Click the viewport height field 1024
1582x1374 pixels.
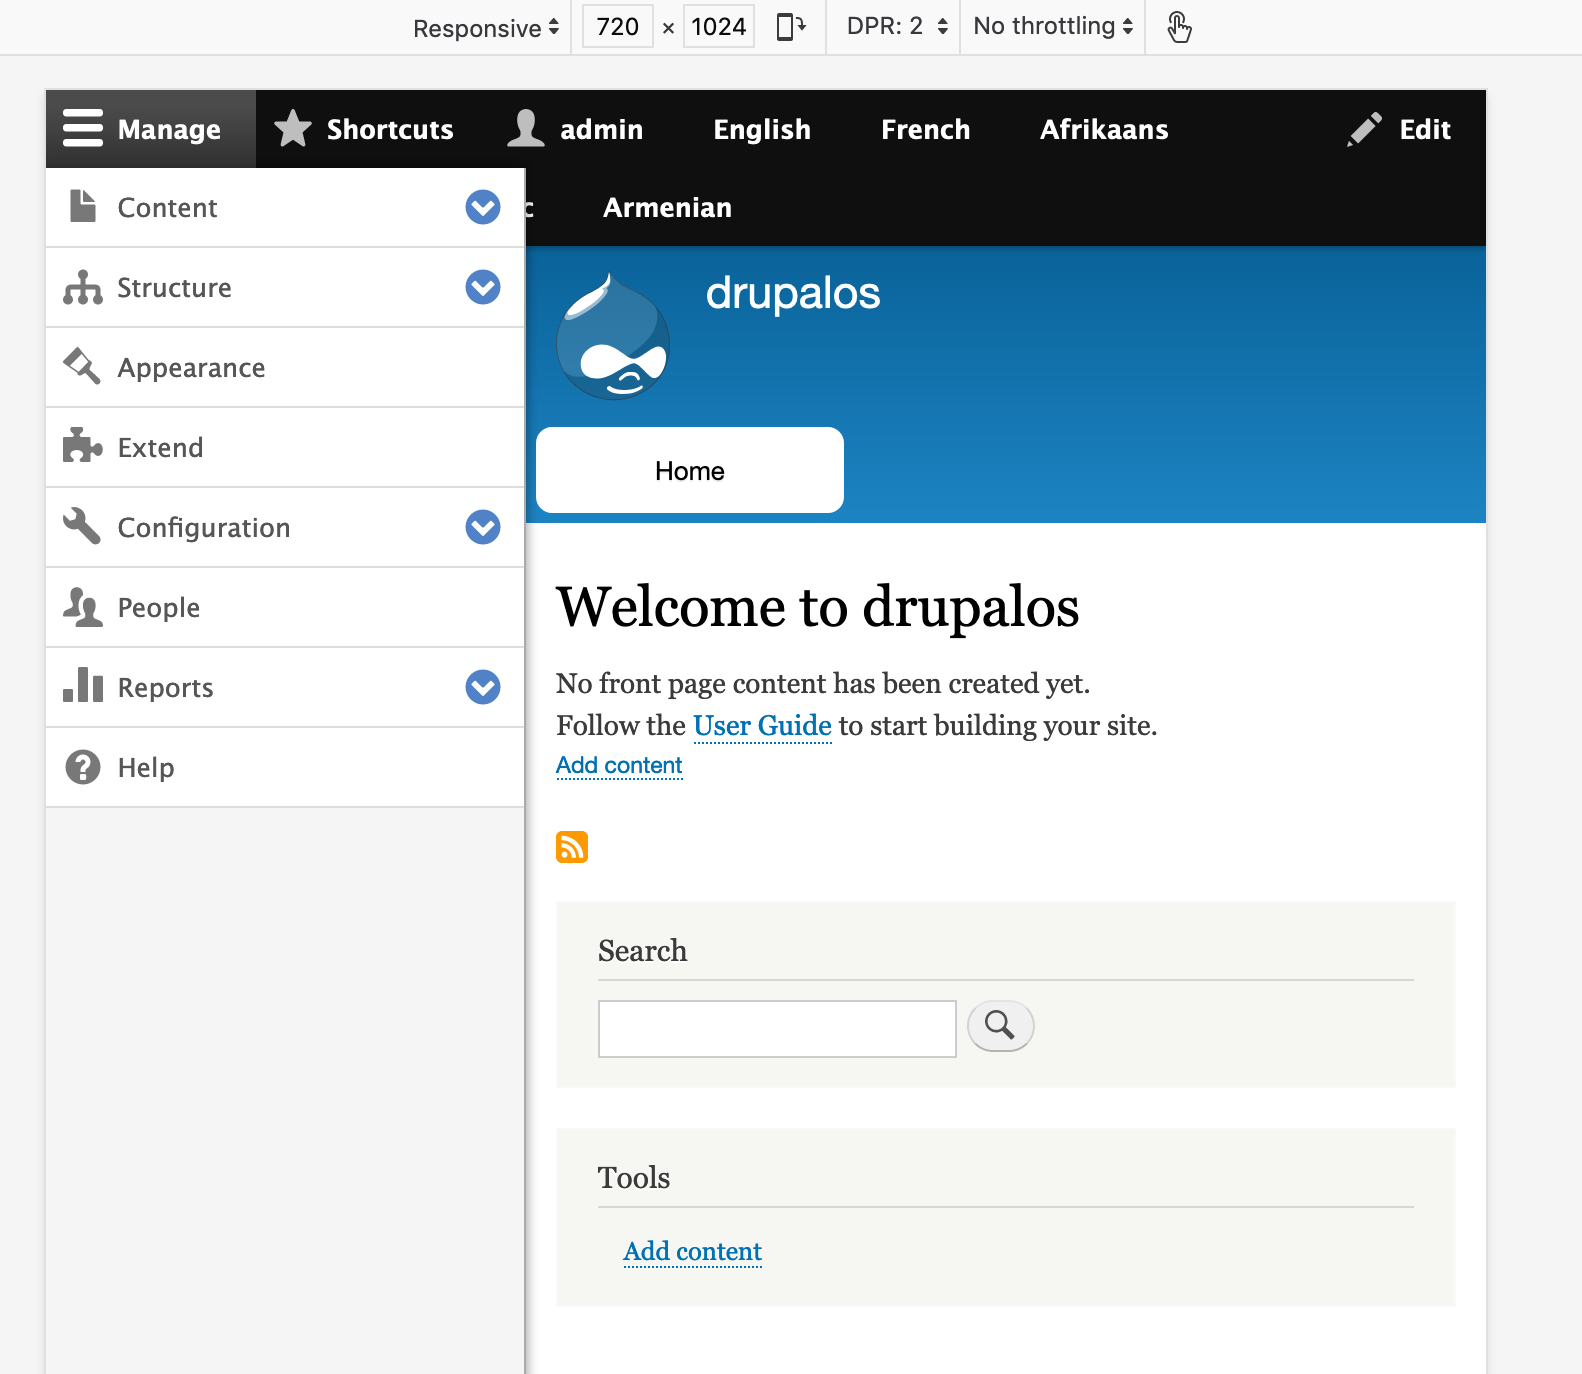(x=719, y=27)
